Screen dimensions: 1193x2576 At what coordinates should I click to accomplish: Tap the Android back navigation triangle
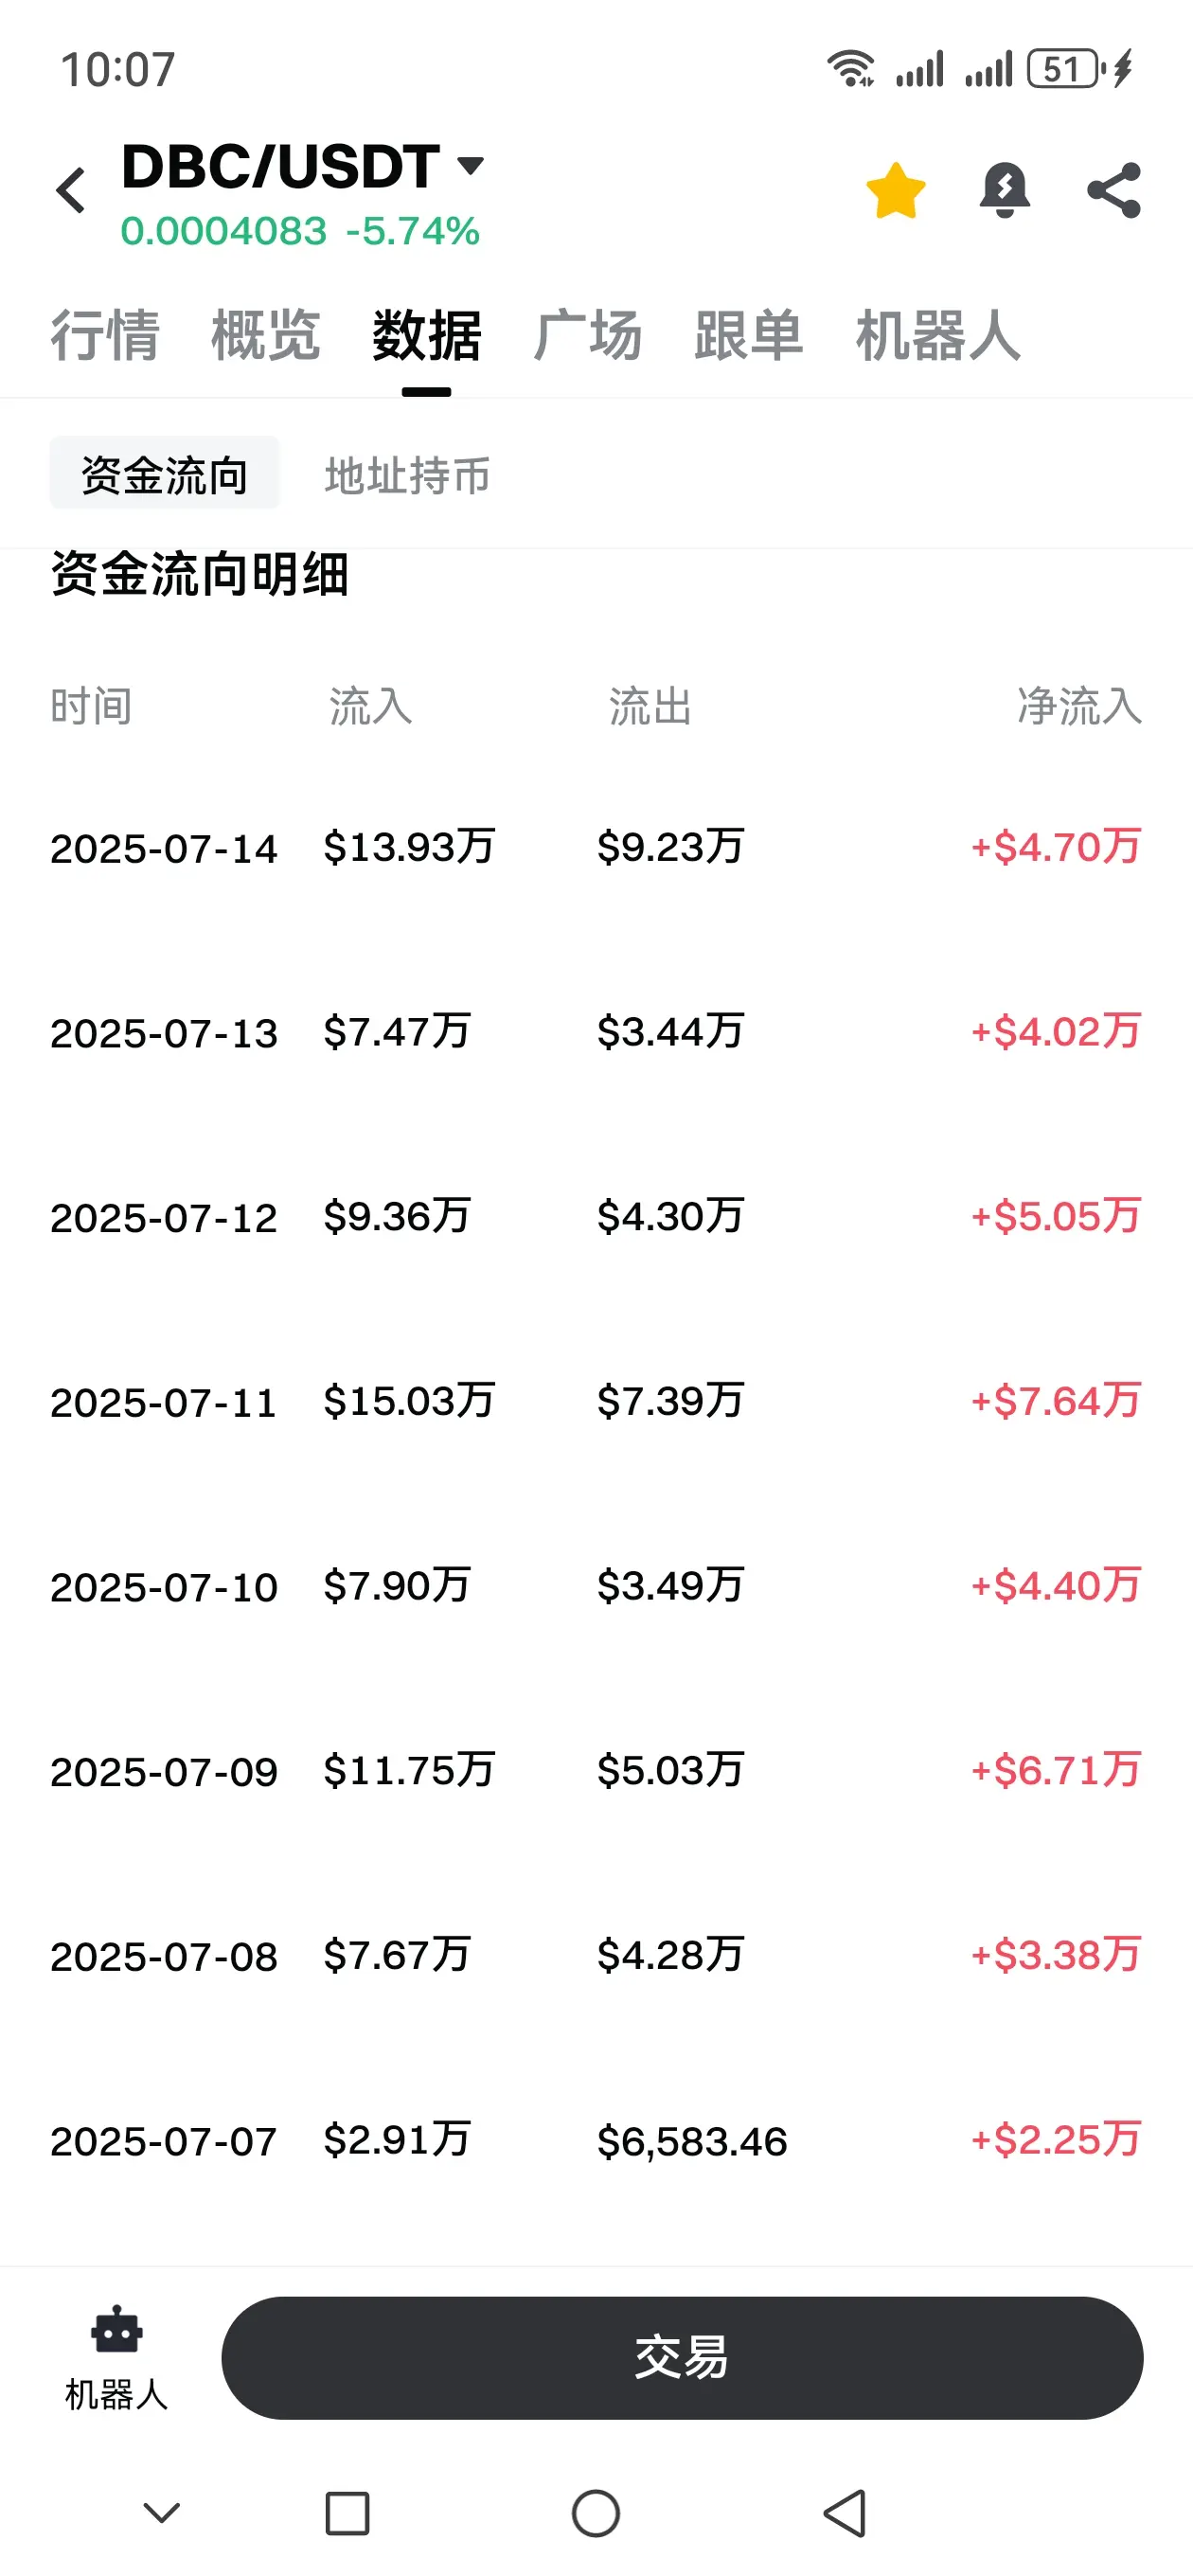pyautogui.click(x=845, y=2513)
